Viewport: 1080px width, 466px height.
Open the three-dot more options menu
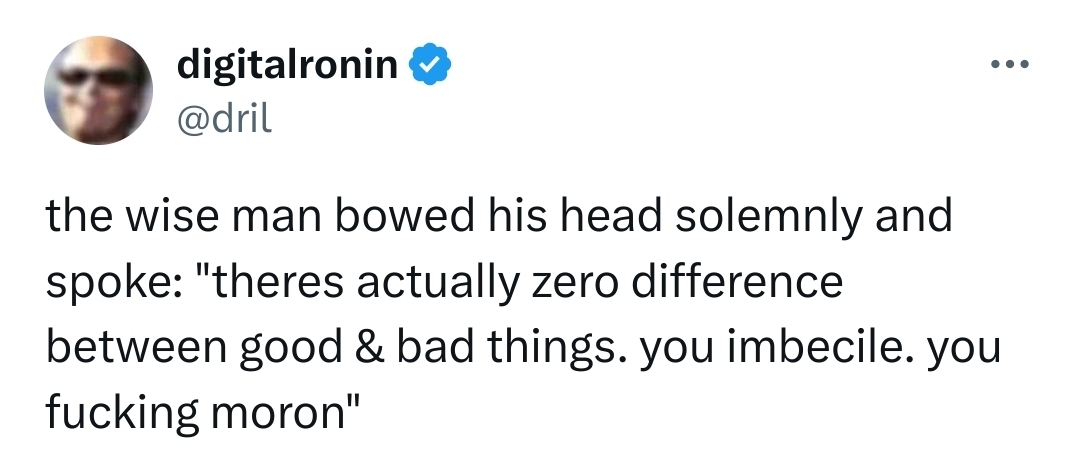[x=1007, y=67]
